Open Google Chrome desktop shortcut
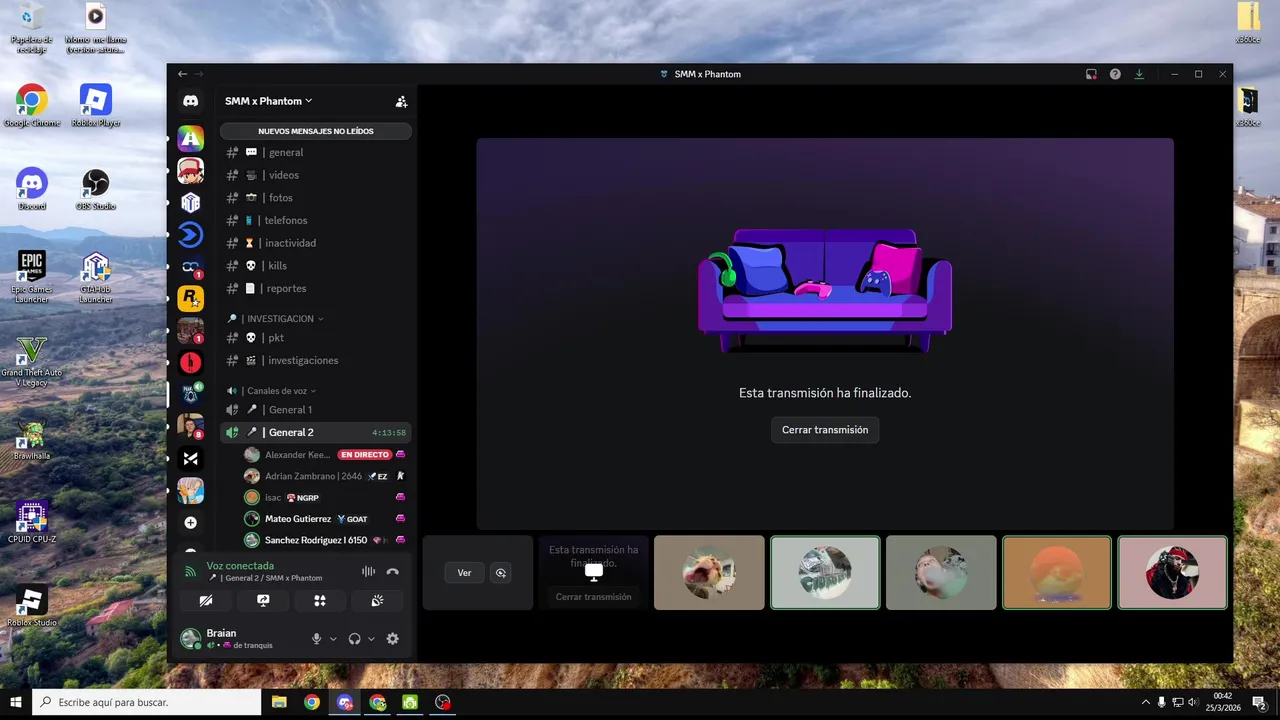 click(31, 105)
